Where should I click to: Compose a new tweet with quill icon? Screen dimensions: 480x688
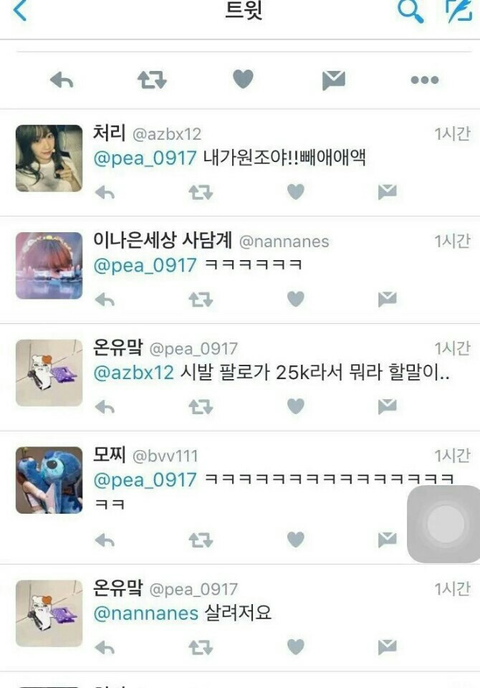pos(459,11)
